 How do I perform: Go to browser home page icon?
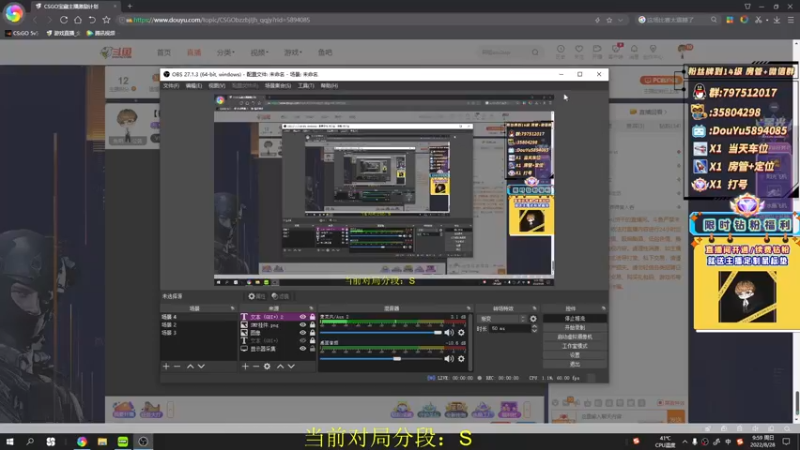tap(78, 20)
